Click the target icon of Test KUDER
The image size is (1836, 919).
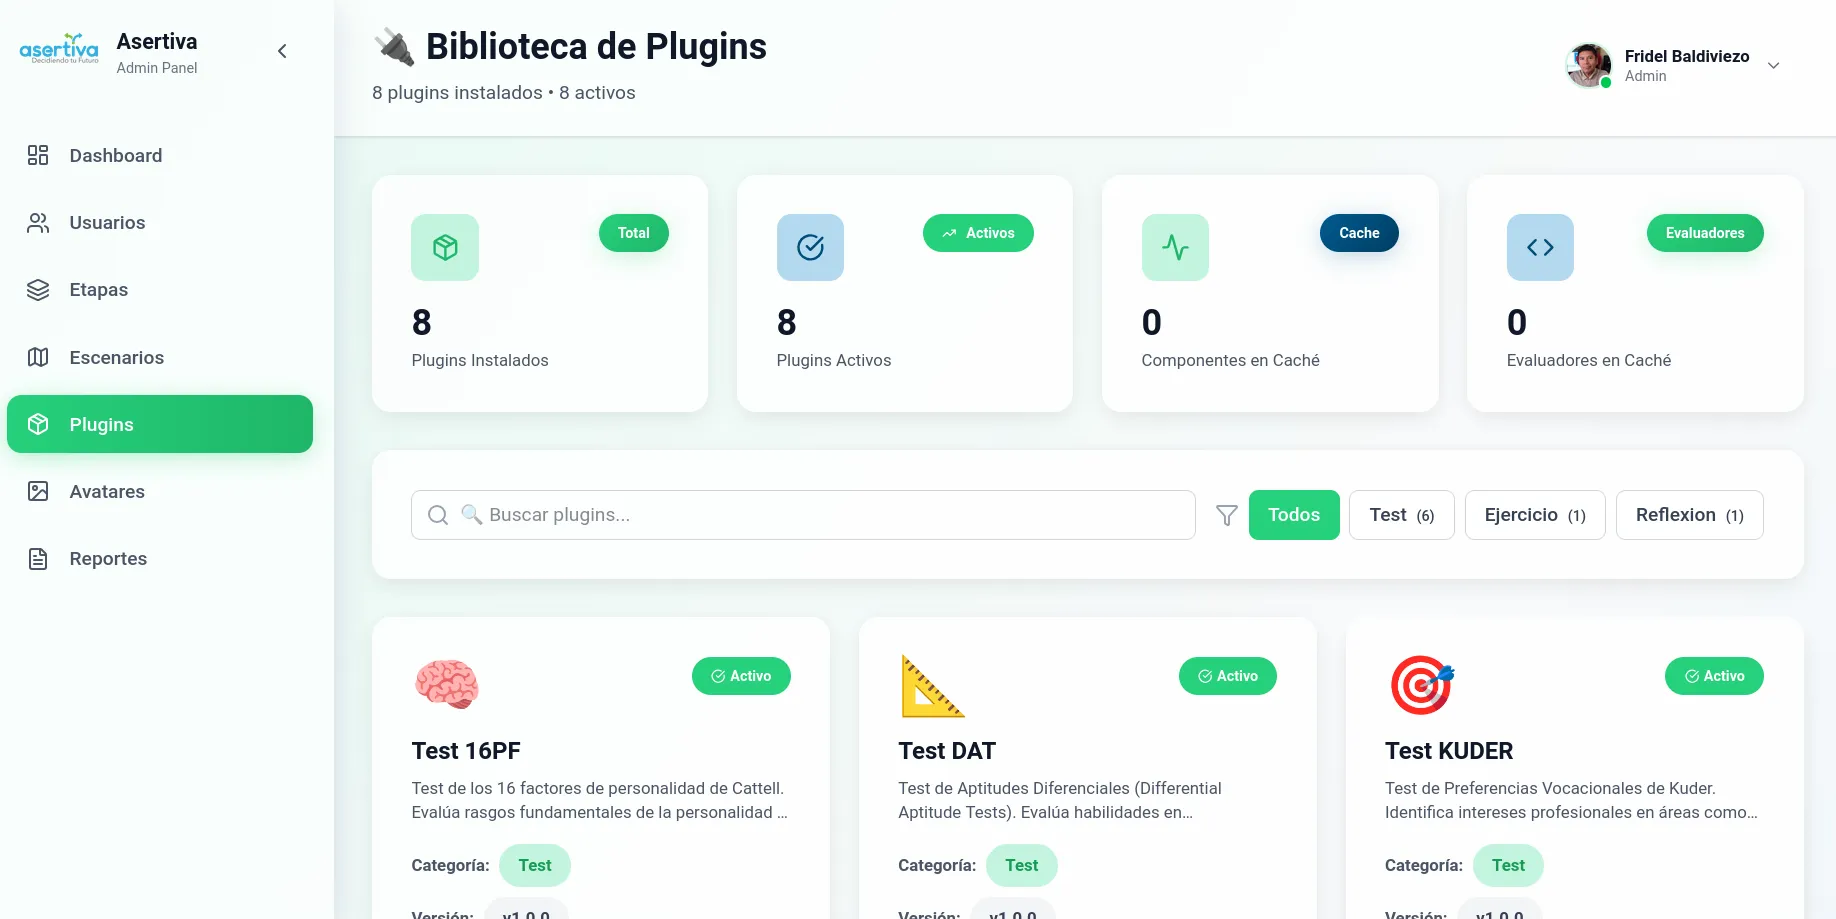[x=1421, y=685]
